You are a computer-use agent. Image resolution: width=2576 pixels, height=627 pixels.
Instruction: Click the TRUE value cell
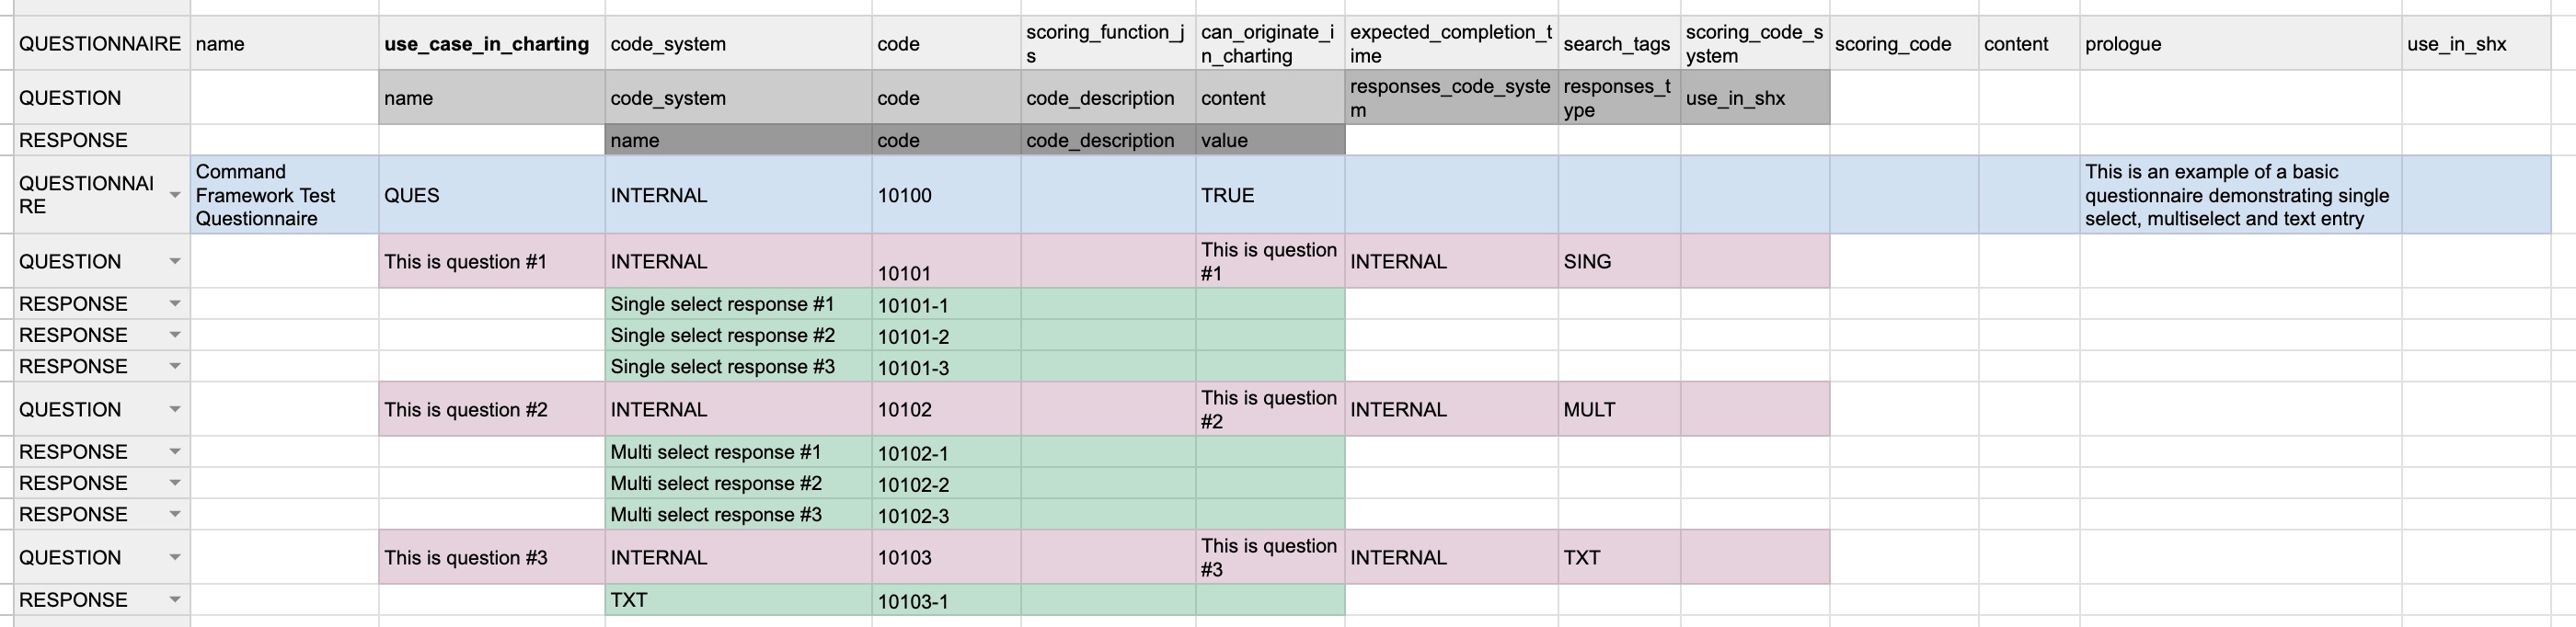click(1269, 195)
